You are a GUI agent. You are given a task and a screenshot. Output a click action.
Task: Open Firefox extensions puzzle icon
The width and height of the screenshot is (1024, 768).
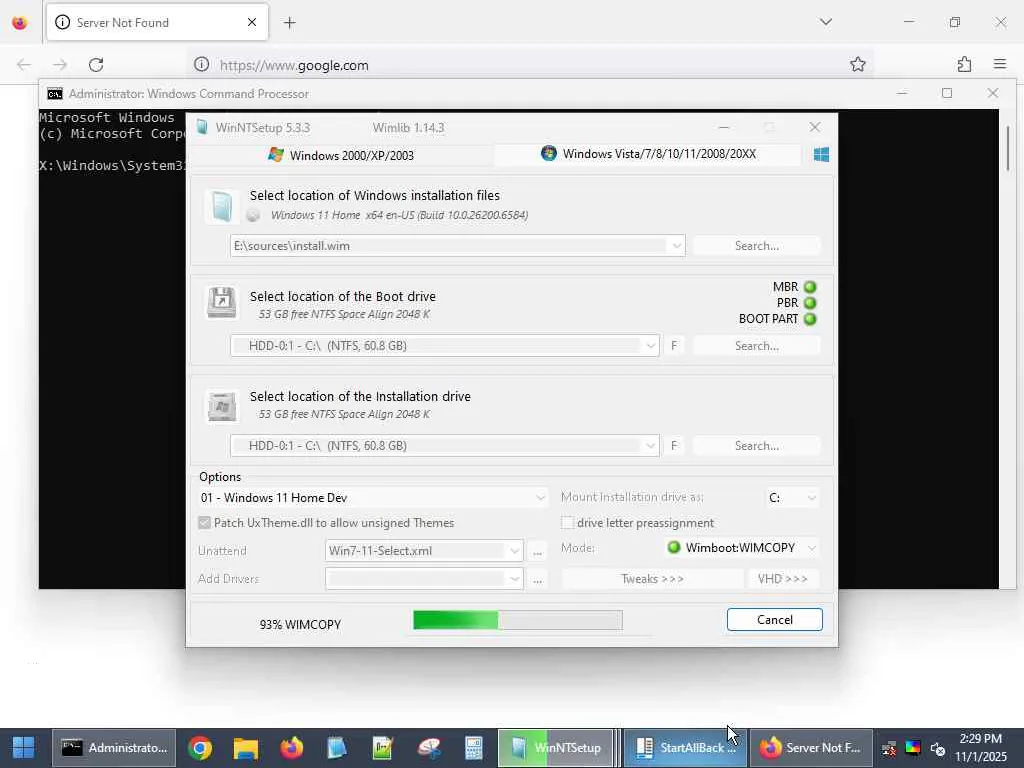[x=965, y=64]
